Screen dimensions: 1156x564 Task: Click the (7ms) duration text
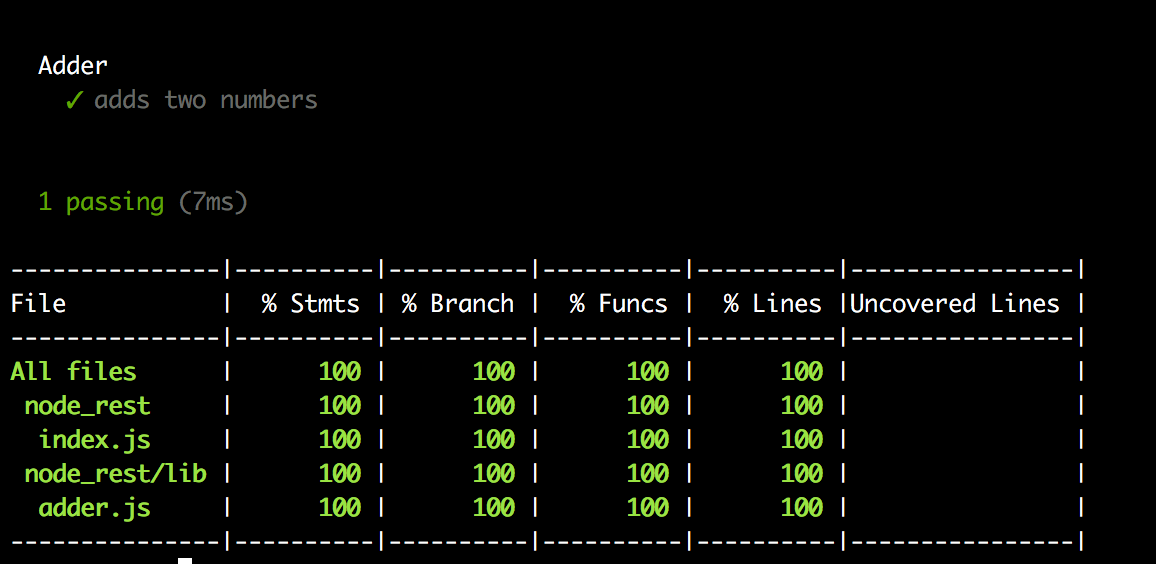pyautogui.click(x=213, y=202)
